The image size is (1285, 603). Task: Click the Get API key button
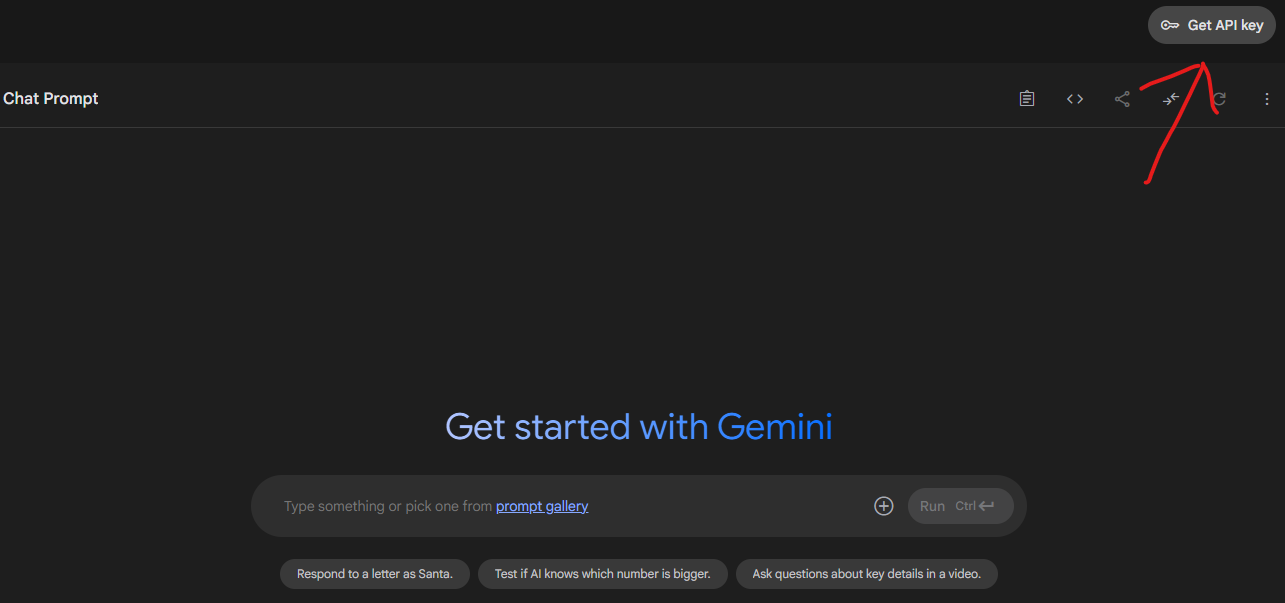point(1212,25)
